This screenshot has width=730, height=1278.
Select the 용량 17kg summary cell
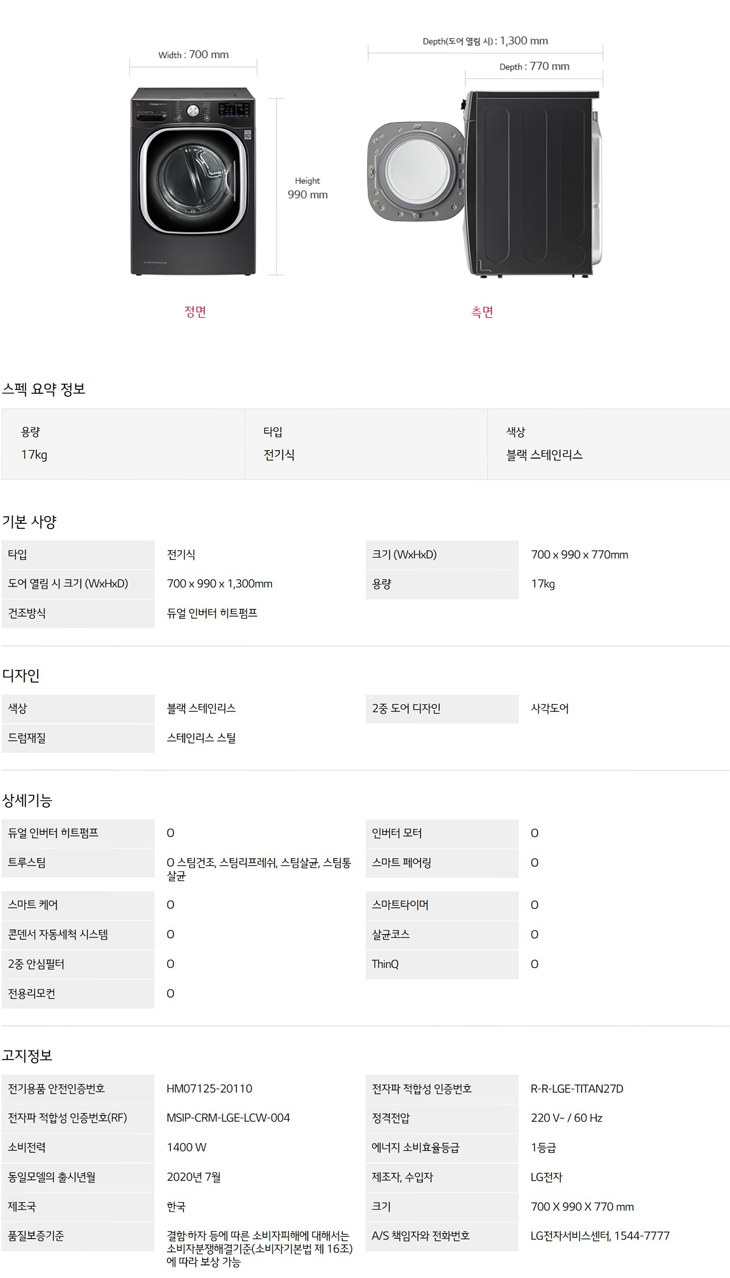[122, 443]
